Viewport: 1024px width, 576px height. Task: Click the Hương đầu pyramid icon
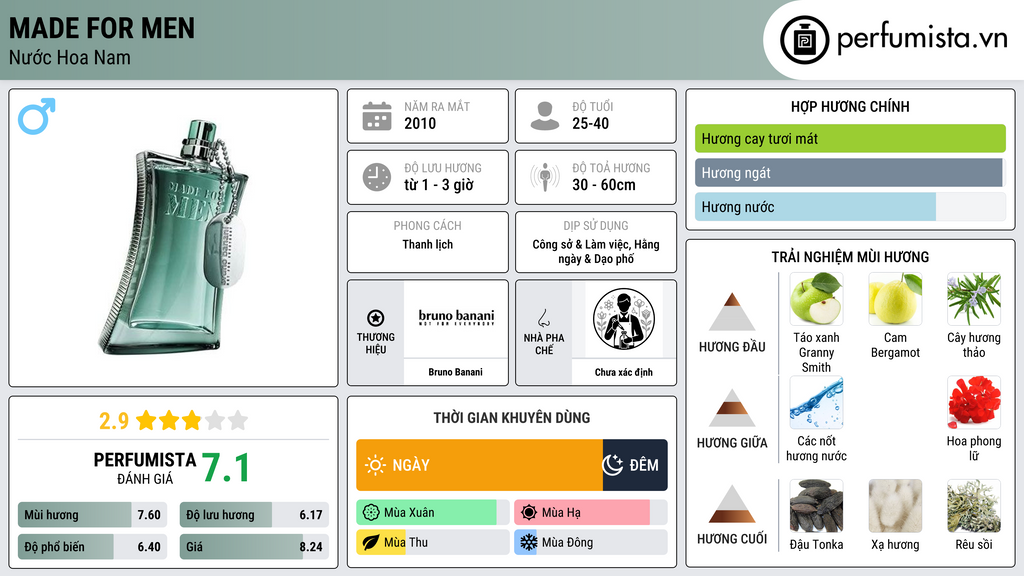coord(732,312)
